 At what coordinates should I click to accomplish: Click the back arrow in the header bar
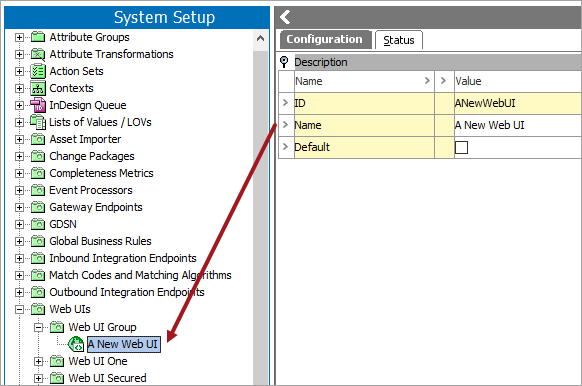coord(285,17)
